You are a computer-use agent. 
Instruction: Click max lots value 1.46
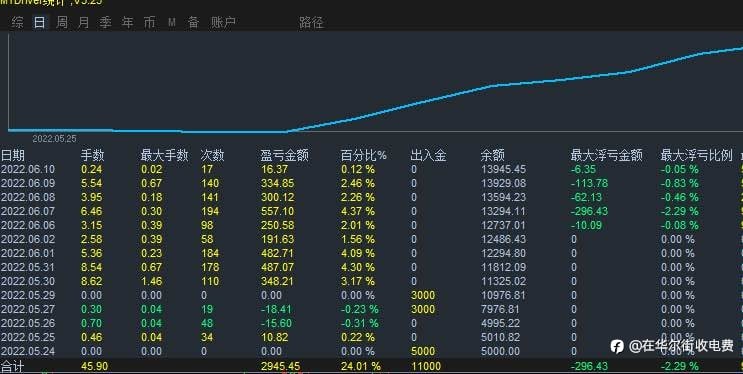(x=152, y=281)
